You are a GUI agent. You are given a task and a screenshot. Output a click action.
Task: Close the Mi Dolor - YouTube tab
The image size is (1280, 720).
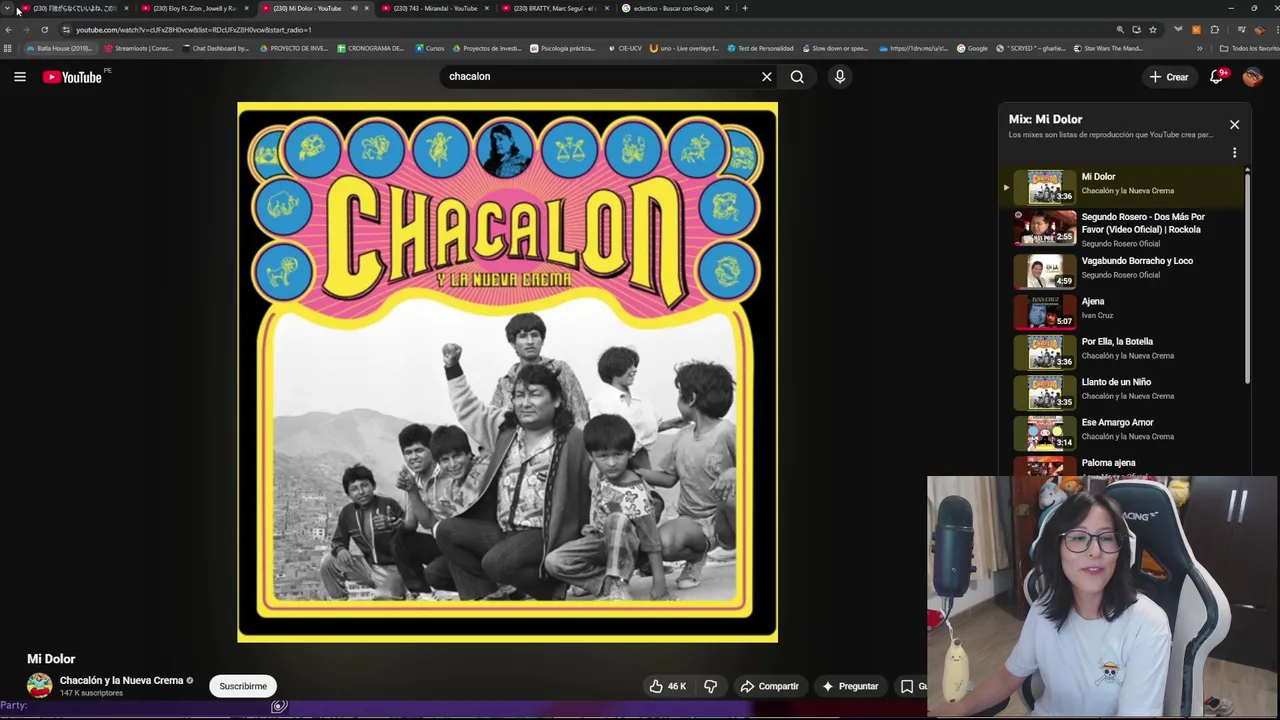(366, 8)
